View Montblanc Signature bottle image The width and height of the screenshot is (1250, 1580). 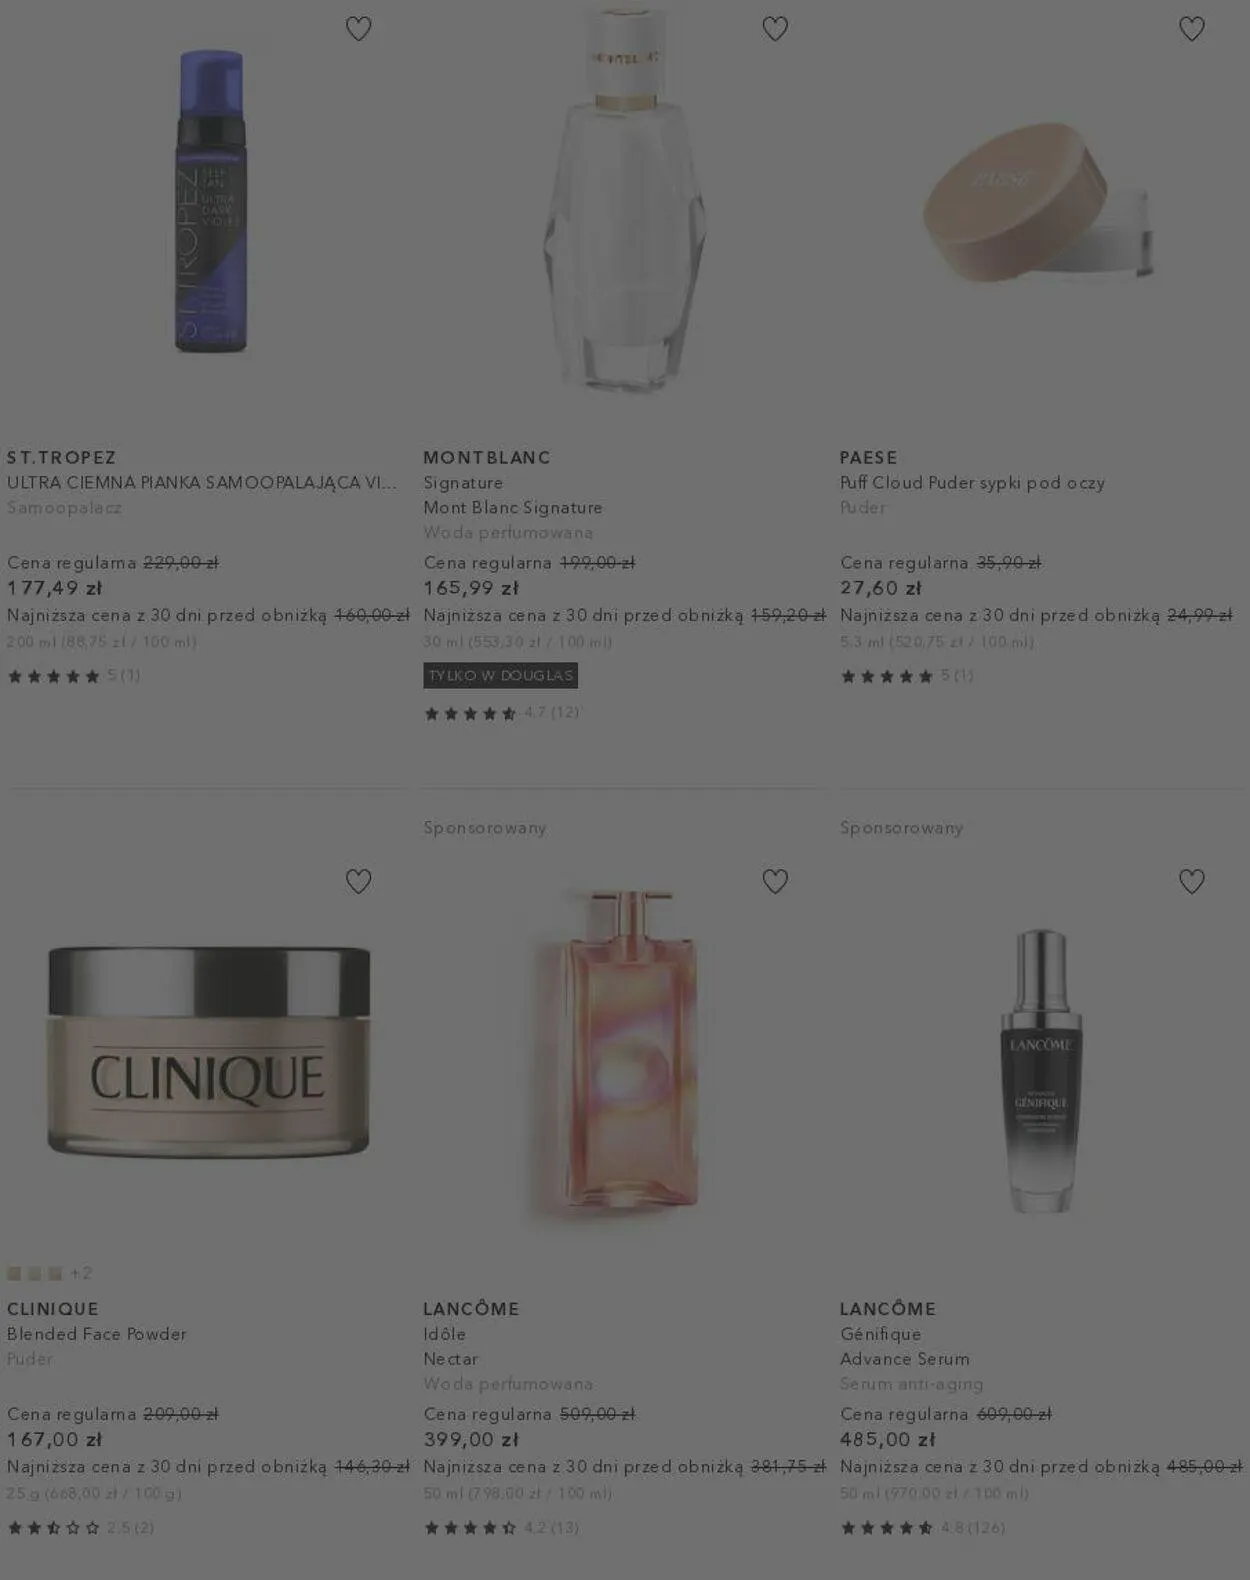[x=626, y=198]
